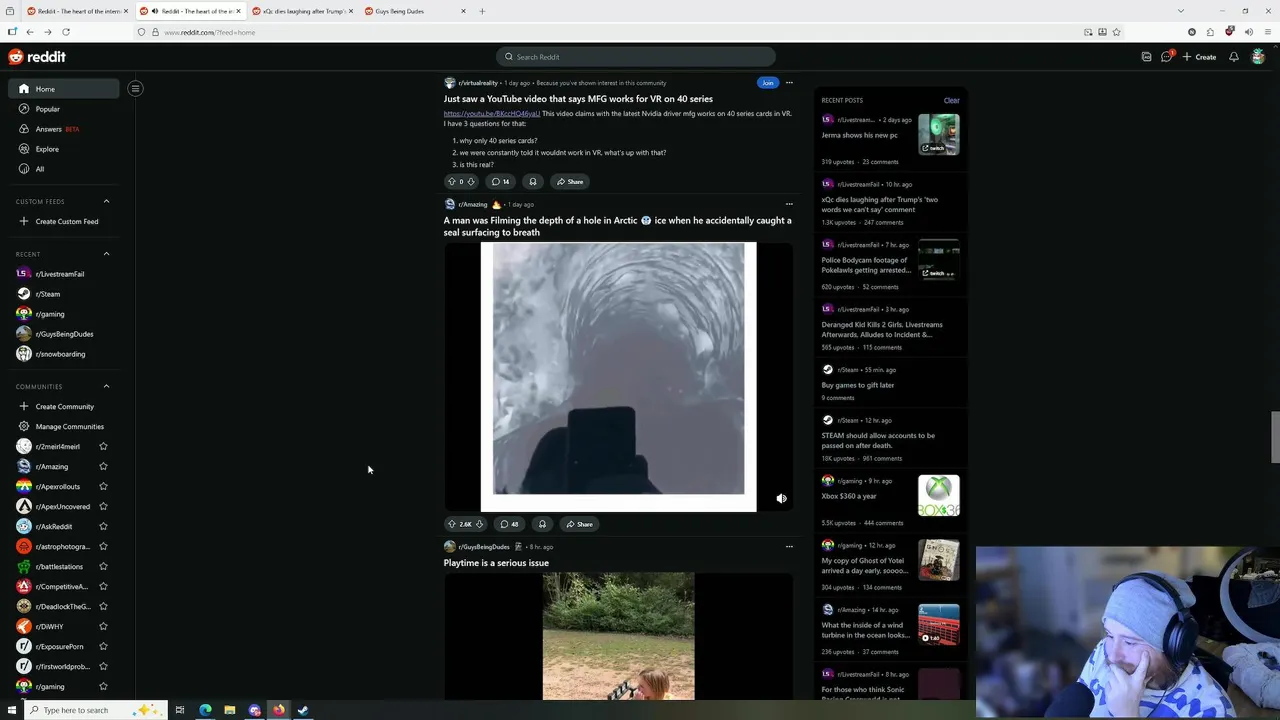Click Create Community

point(64,406)
